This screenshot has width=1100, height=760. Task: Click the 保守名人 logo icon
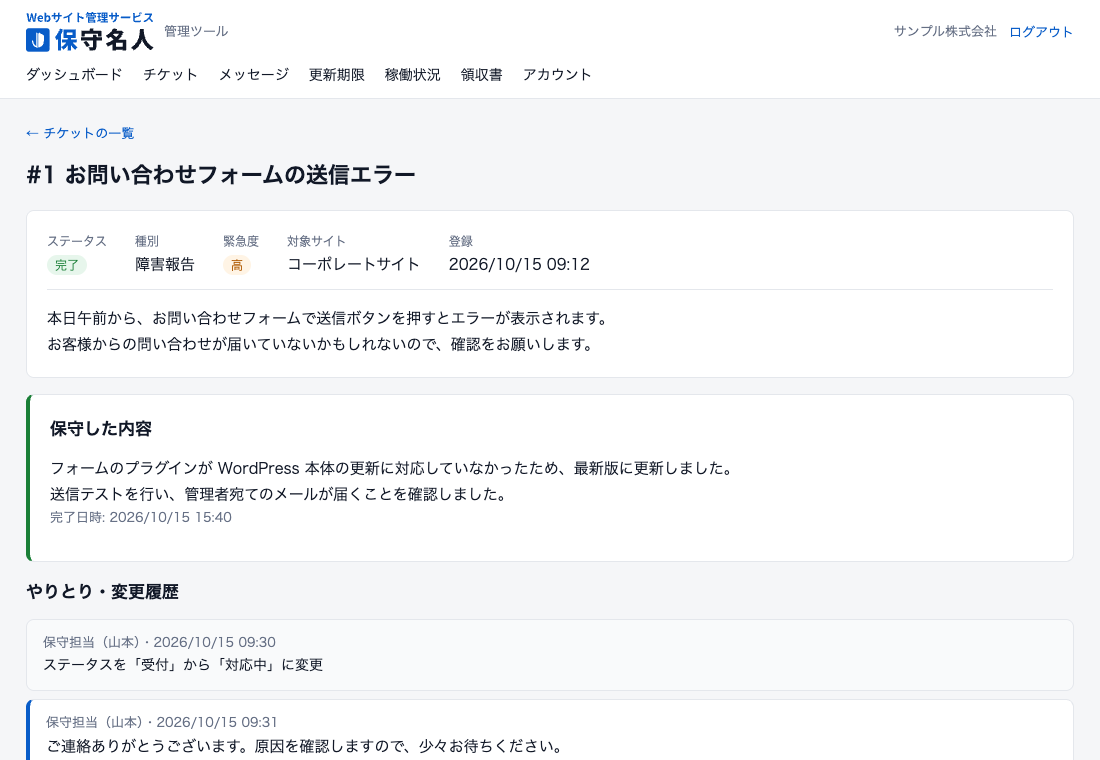point(38,40)
